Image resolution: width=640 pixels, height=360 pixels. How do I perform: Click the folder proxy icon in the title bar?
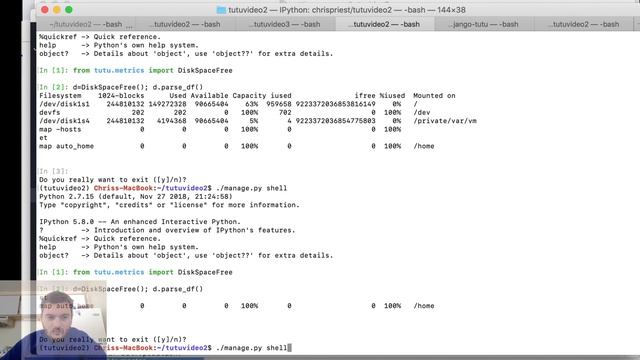coord(221,10)
